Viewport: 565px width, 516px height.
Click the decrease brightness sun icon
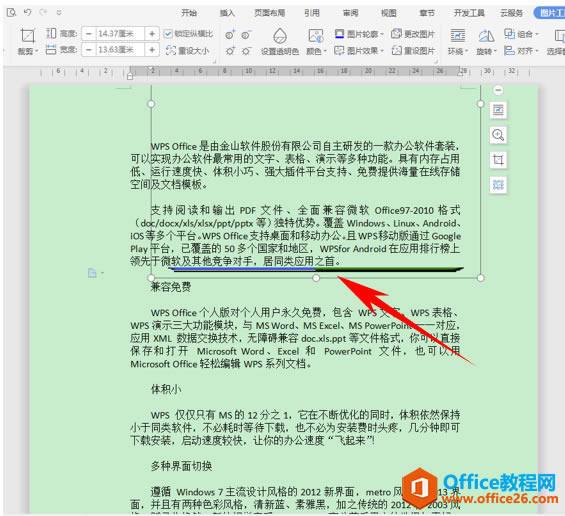click(246, 51)
